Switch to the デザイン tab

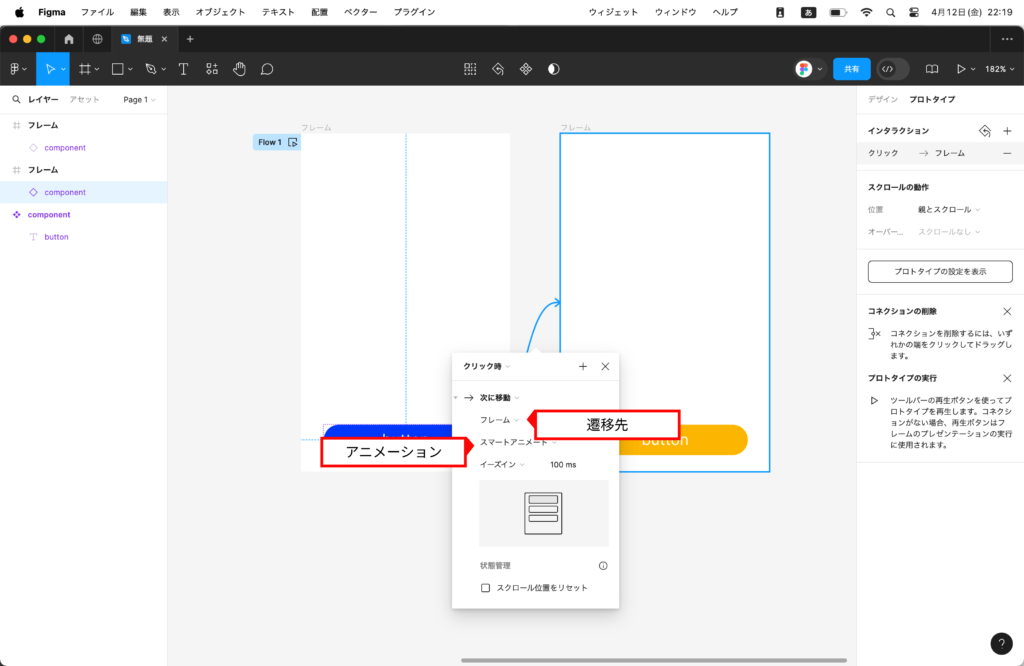click(x=882, y=99)
